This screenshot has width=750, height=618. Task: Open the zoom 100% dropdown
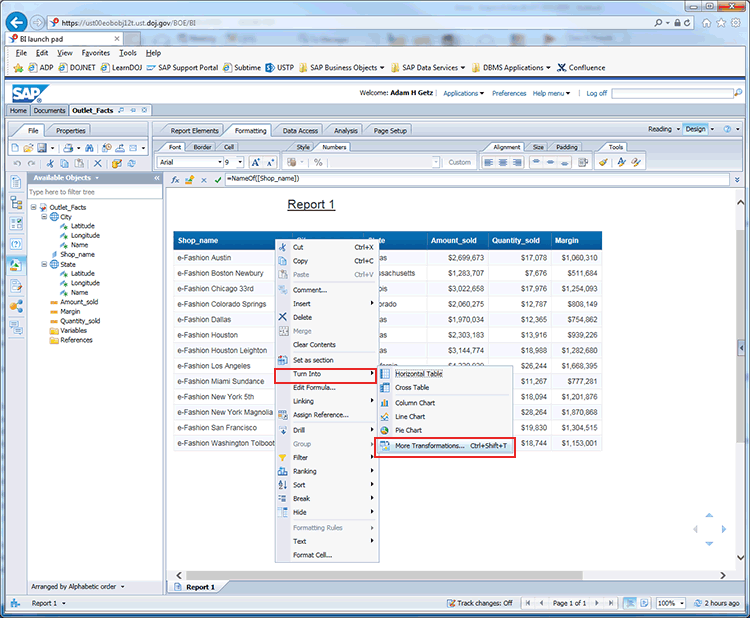coord(682,603)
